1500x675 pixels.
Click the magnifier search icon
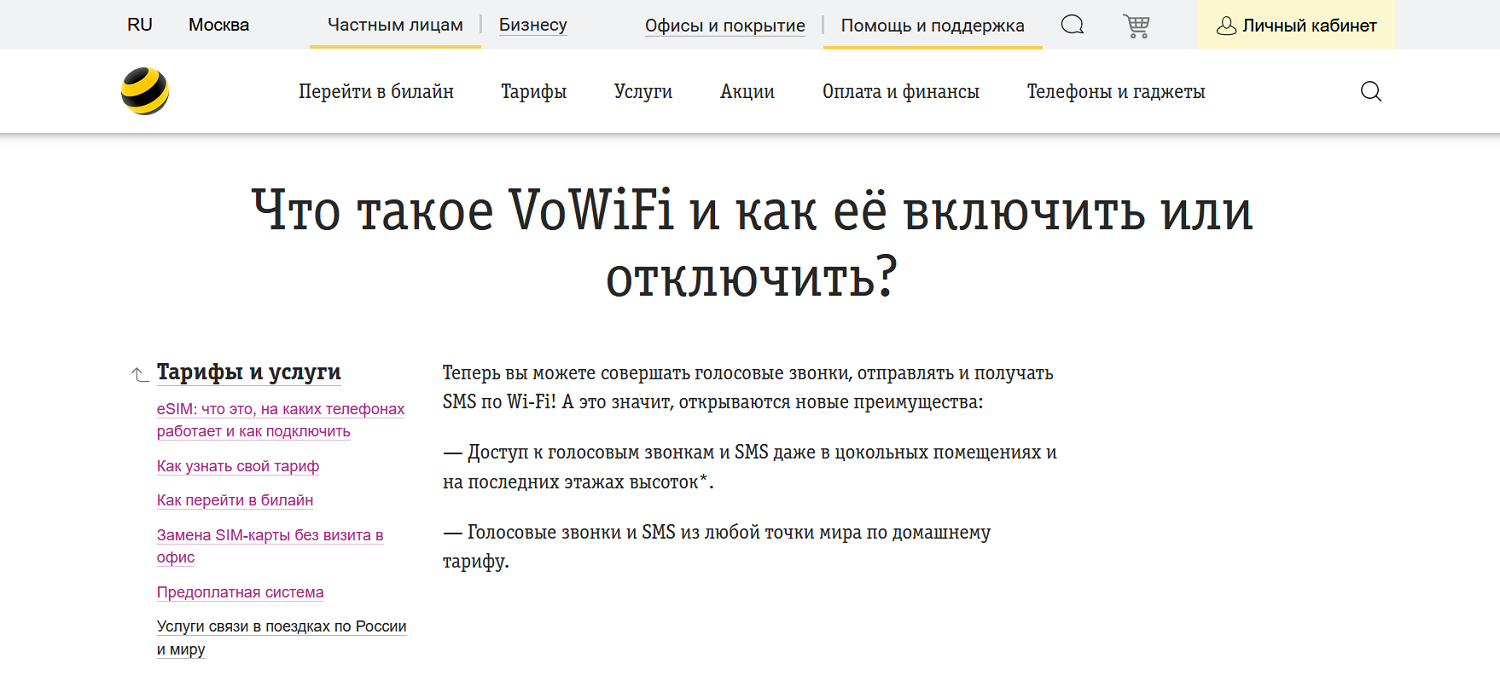pyautogui.click(x=1371, y=92)
